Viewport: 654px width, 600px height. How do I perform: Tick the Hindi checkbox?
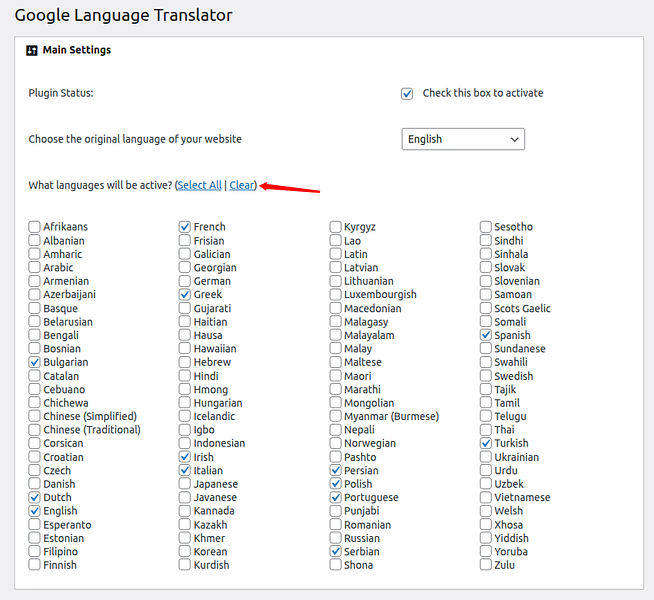184,376
